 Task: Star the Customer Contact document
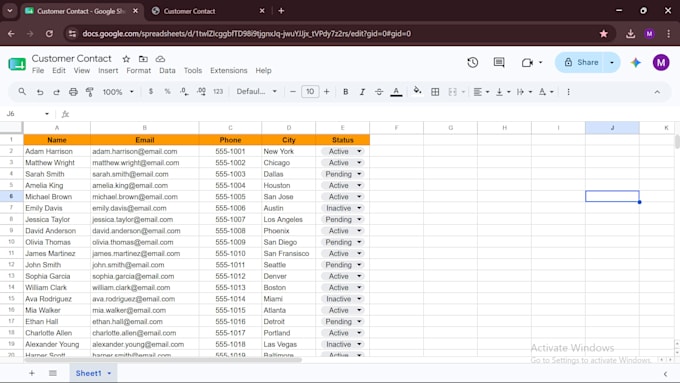(x=126, y=59)
